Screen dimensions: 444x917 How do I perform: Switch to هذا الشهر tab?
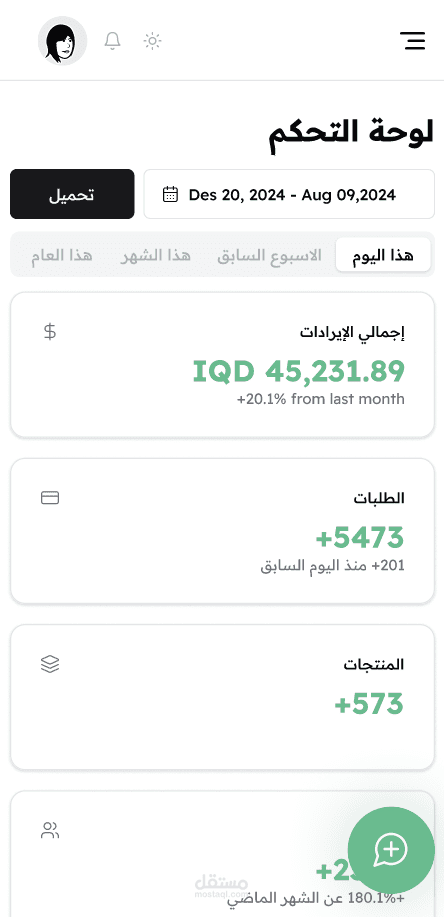pos(156,255)
